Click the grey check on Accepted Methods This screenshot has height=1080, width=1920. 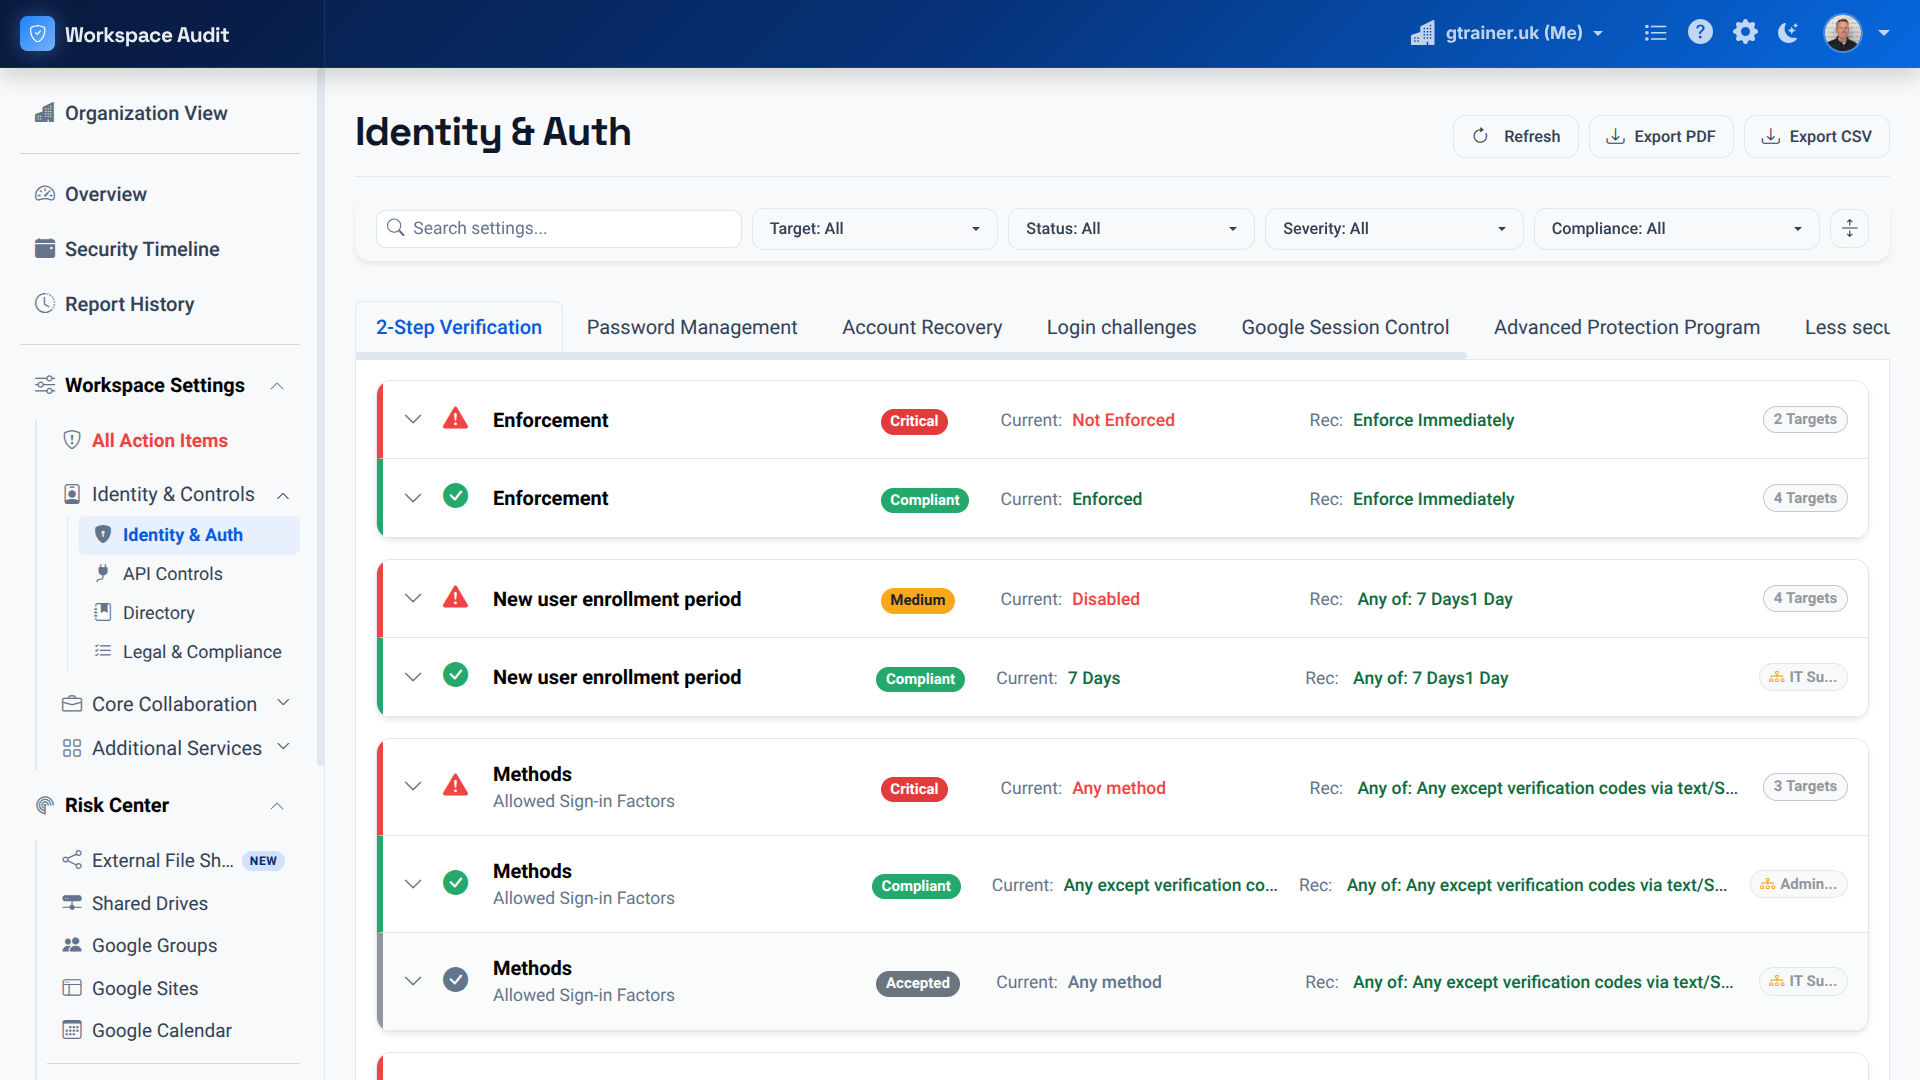(x=455, y=979)
